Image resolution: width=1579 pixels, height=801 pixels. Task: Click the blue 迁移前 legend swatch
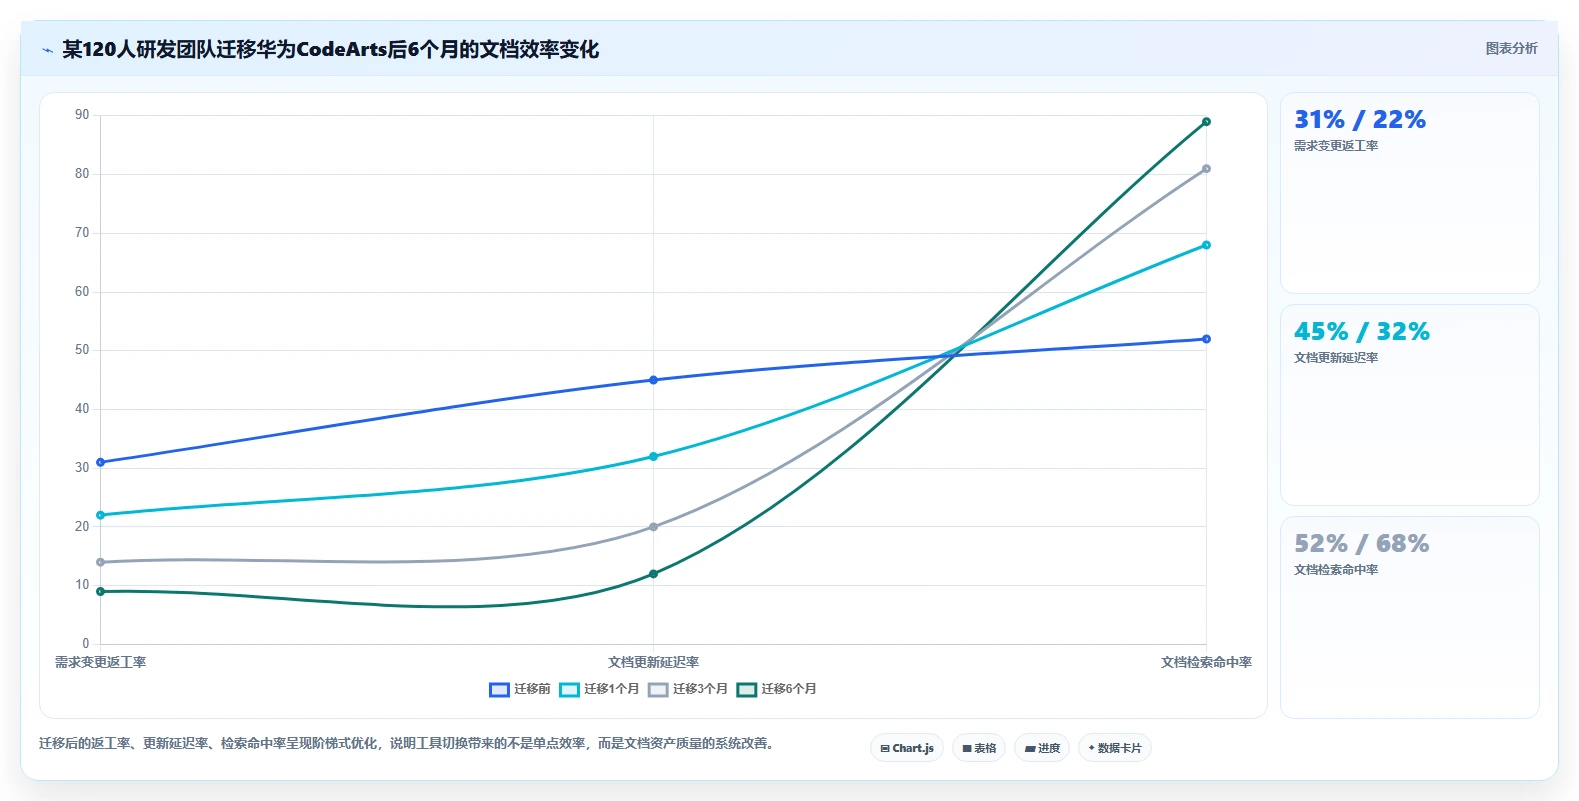click(x=499, y=689)
